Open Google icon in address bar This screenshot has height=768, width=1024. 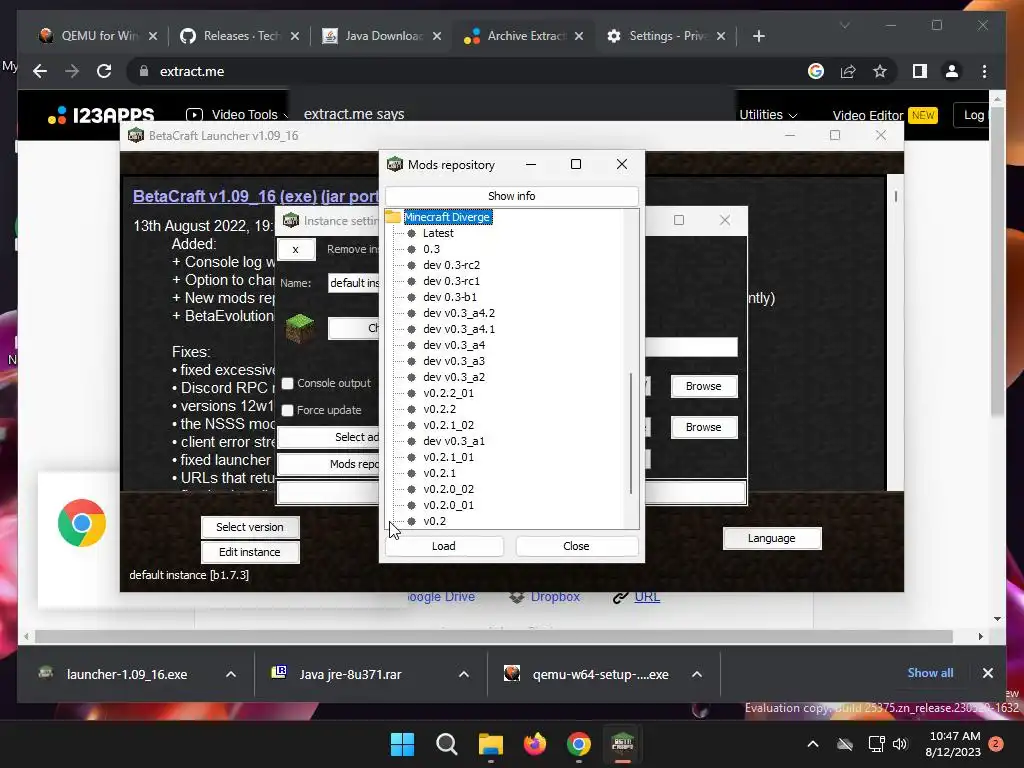point(816,71)
